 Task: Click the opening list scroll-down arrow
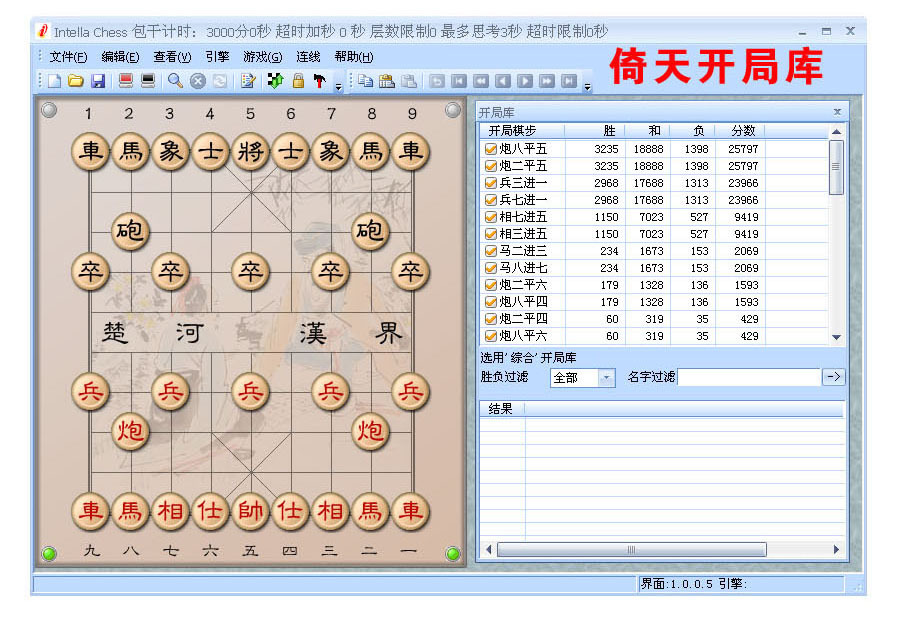pyautogui.click(x=836, y=337)
